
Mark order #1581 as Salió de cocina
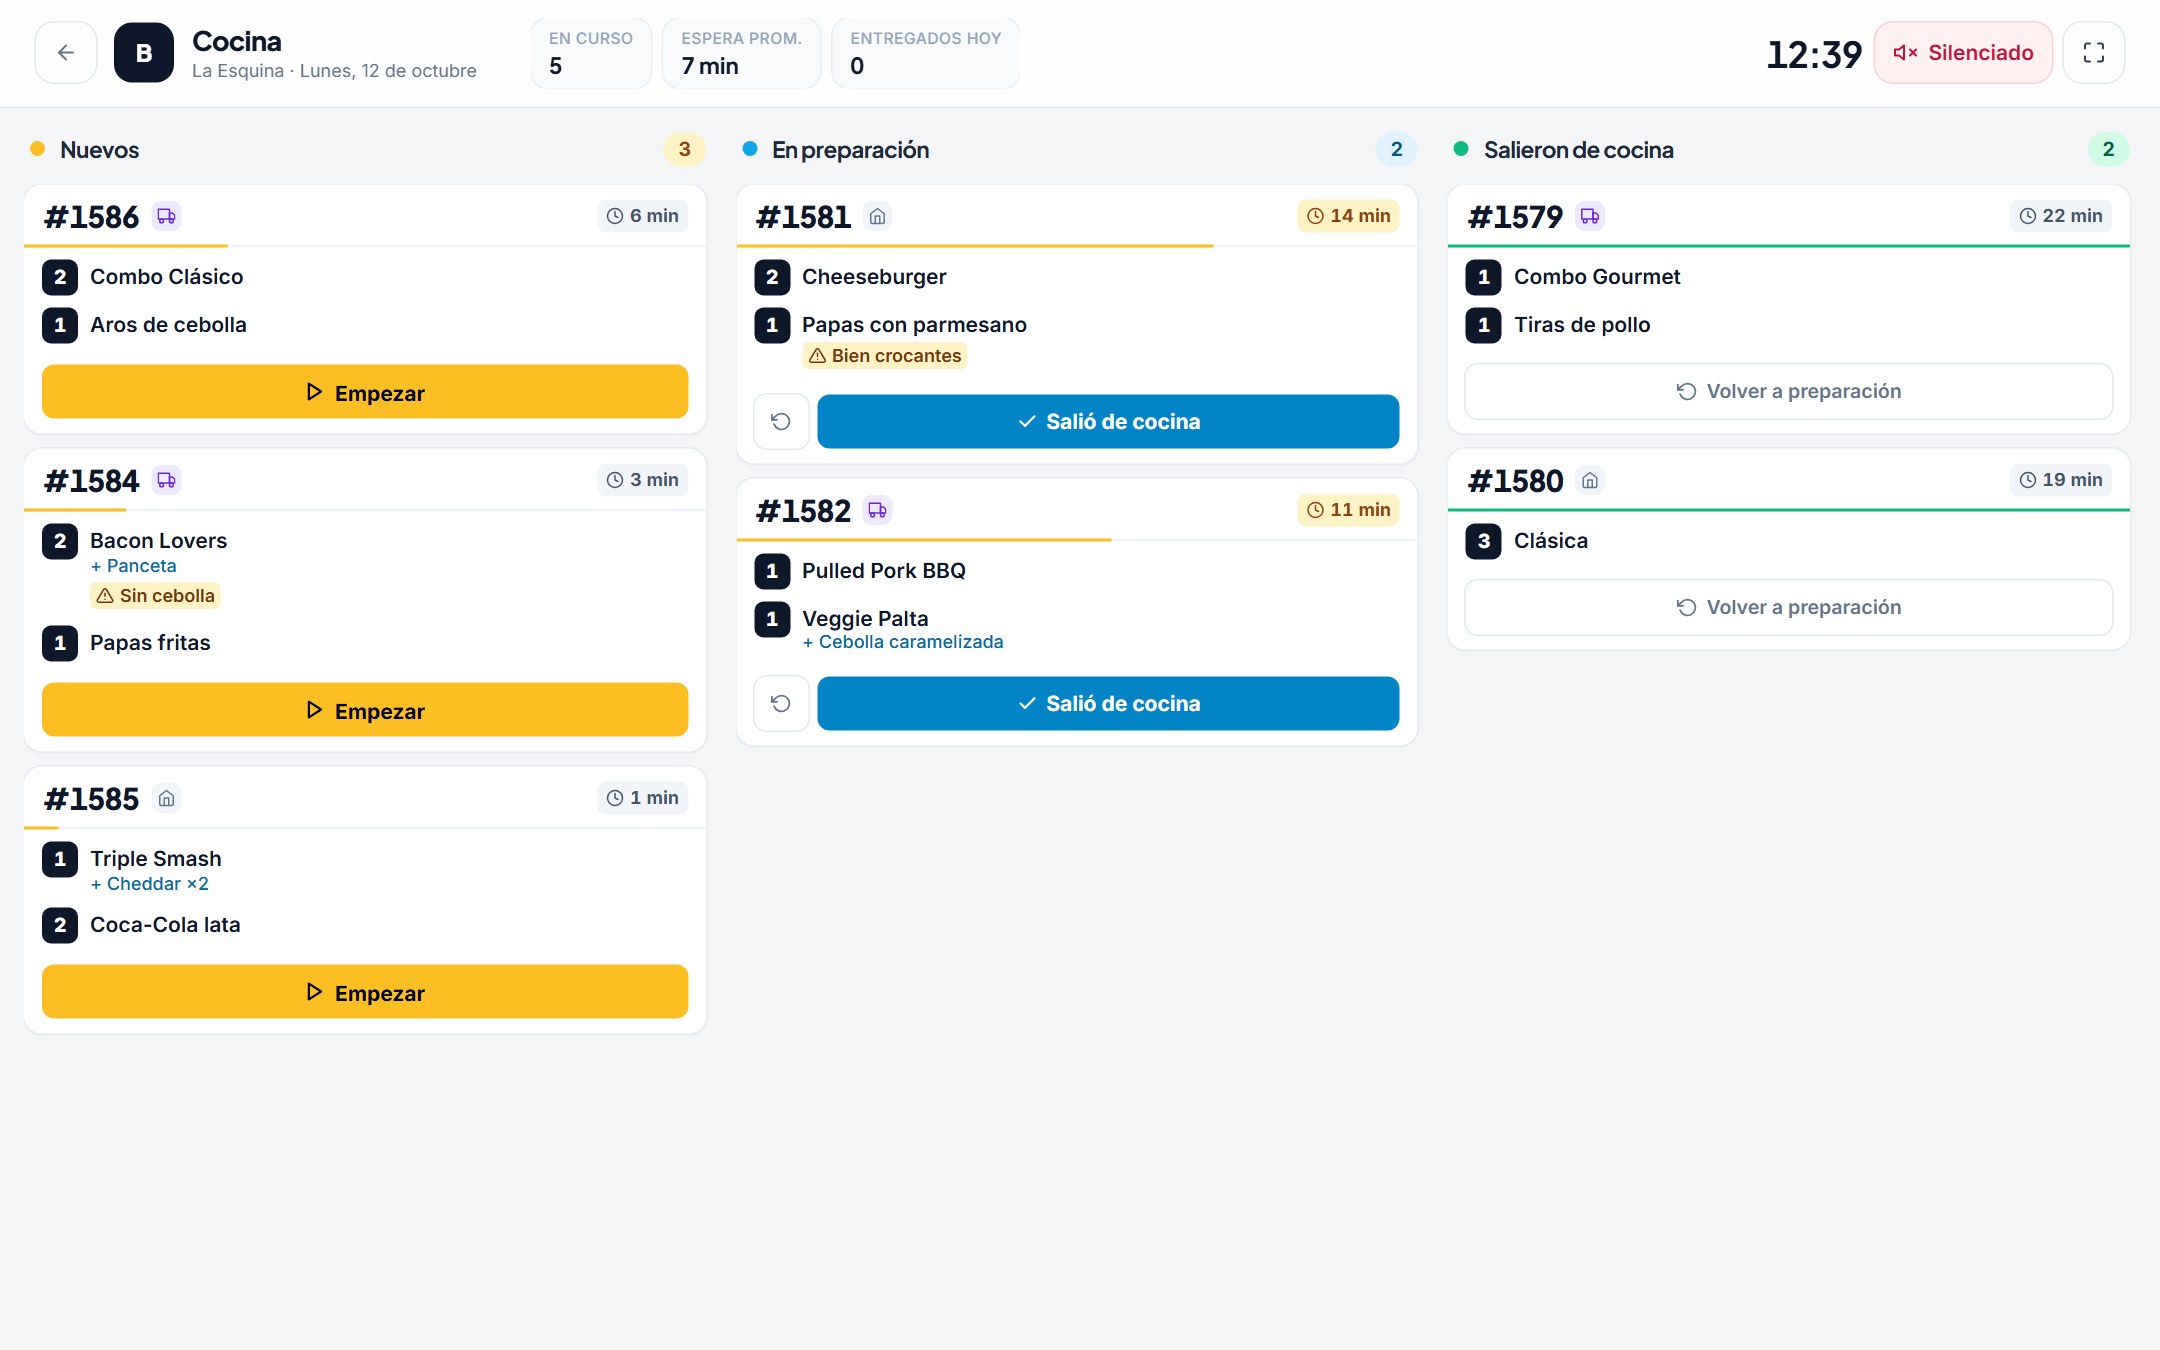pos(1108,421)
